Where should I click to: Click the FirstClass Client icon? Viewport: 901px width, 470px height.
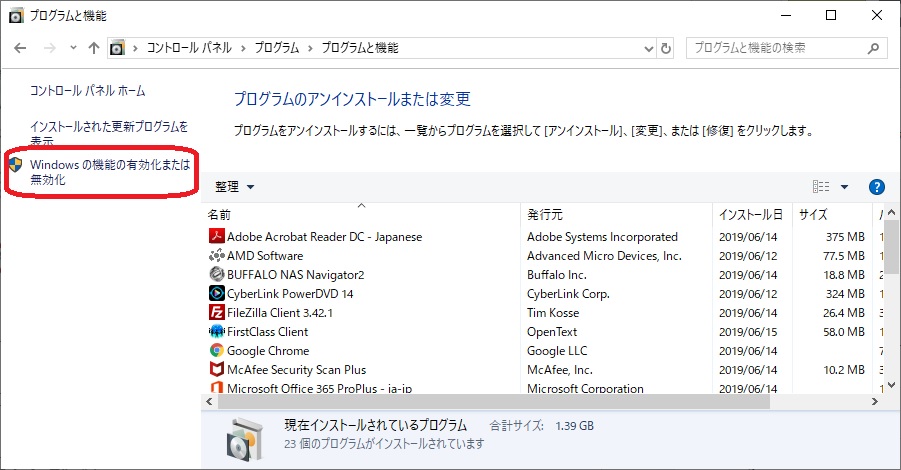217,331
